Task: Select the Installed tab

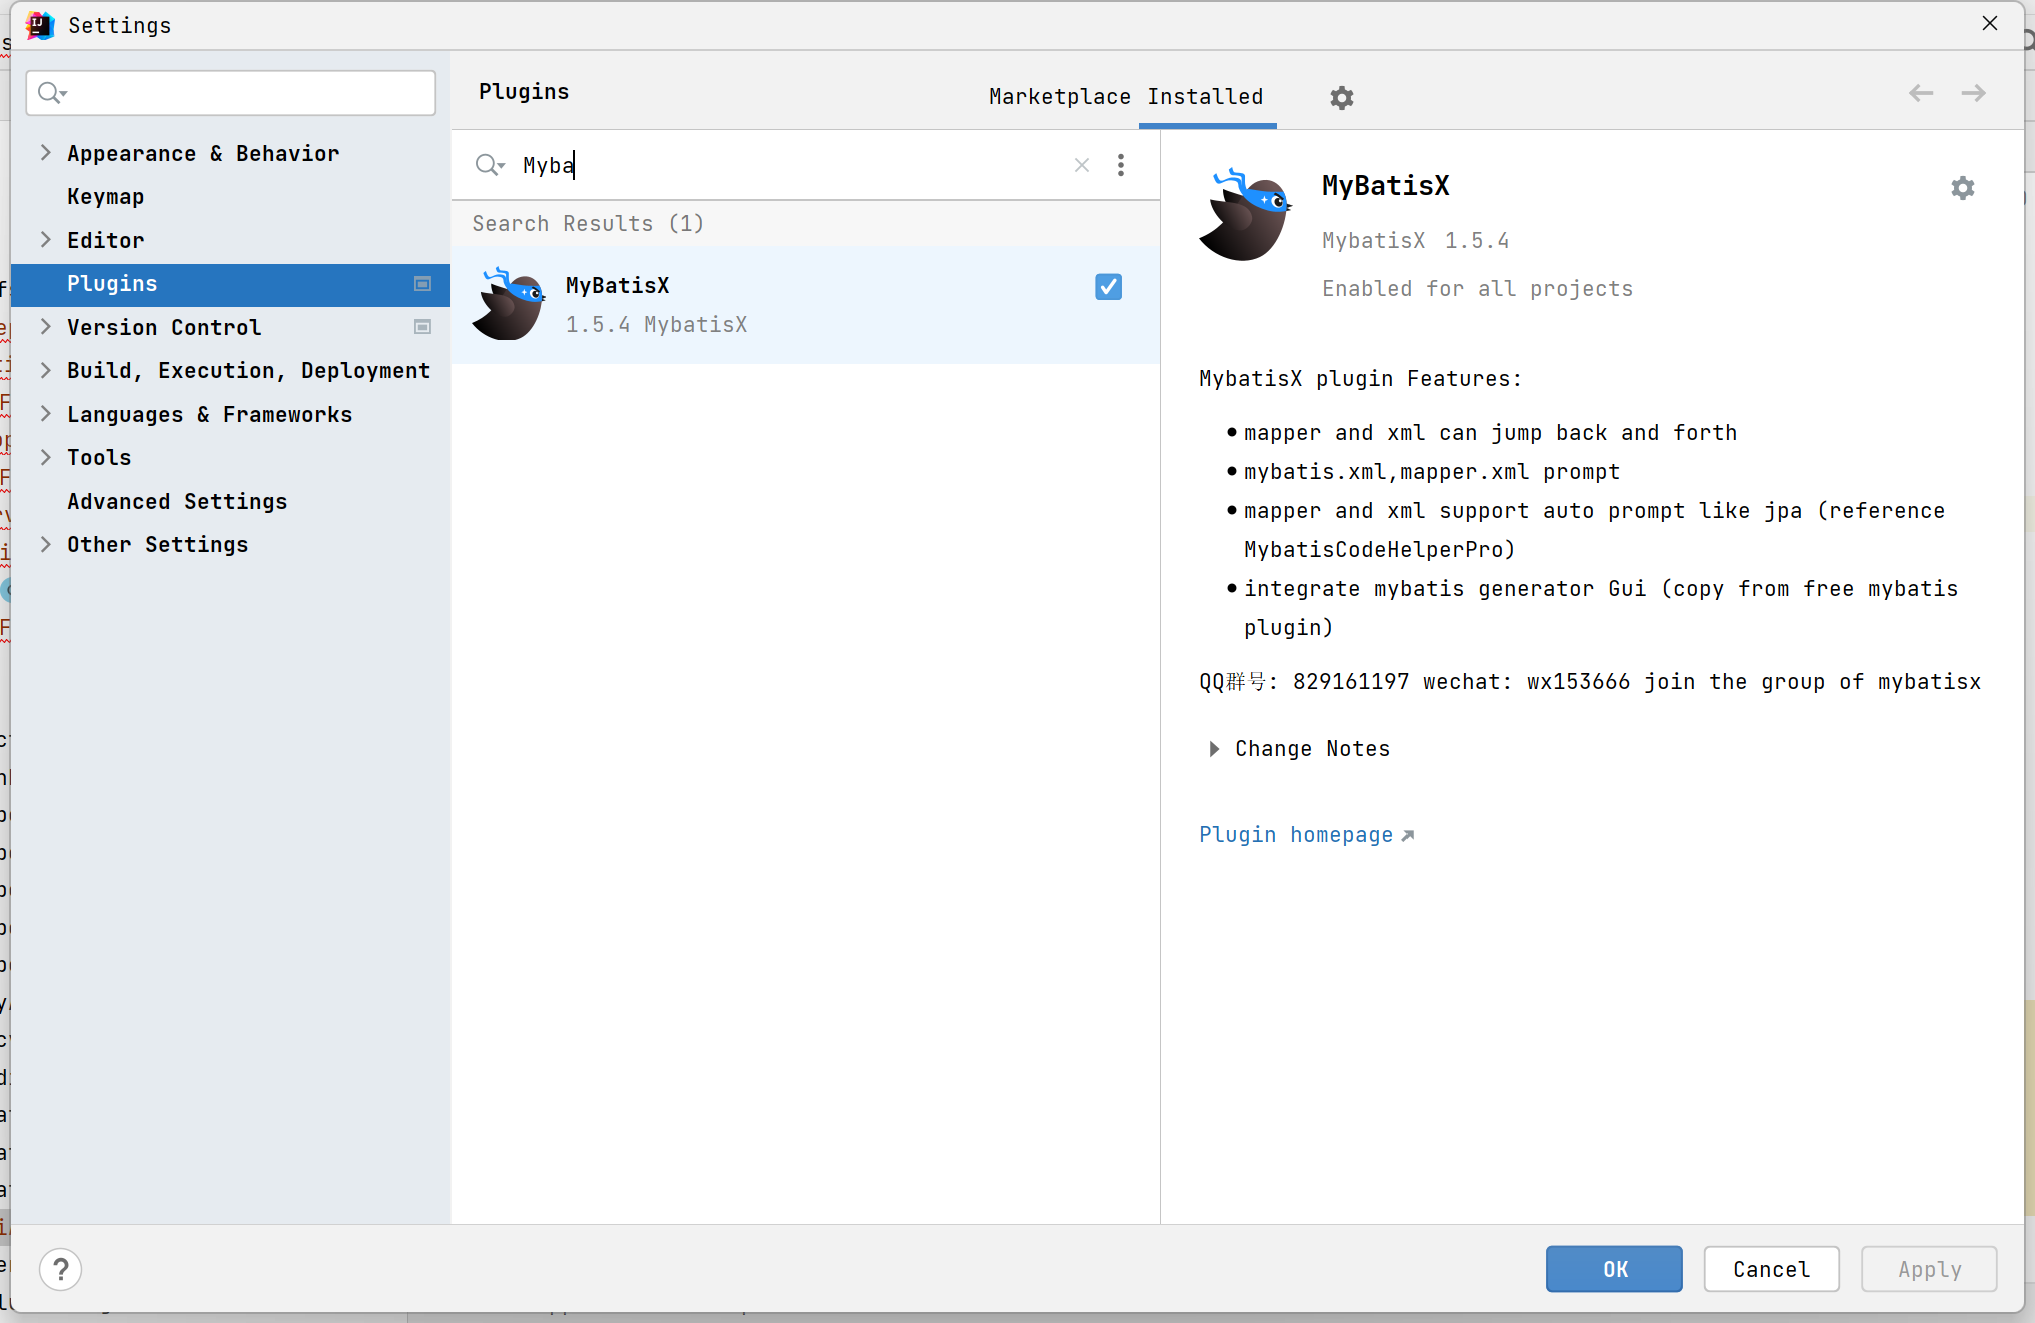Action: click(x=1205, y=97)
